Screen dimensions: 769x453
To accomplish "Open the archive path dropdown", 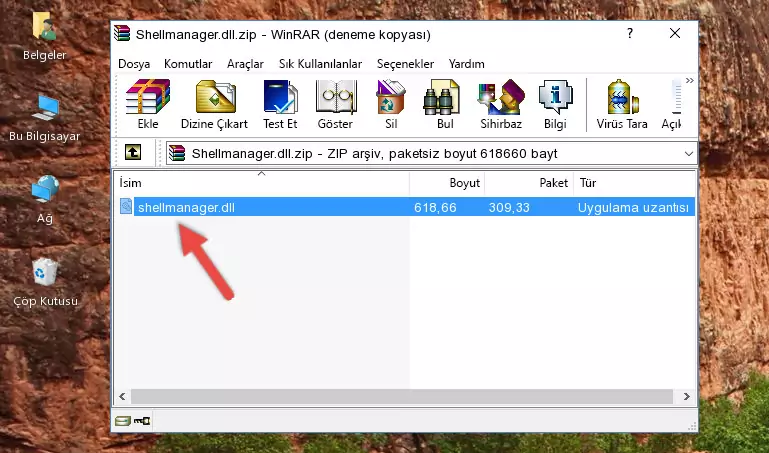I will pyautogui.click(x=689, y=154).
